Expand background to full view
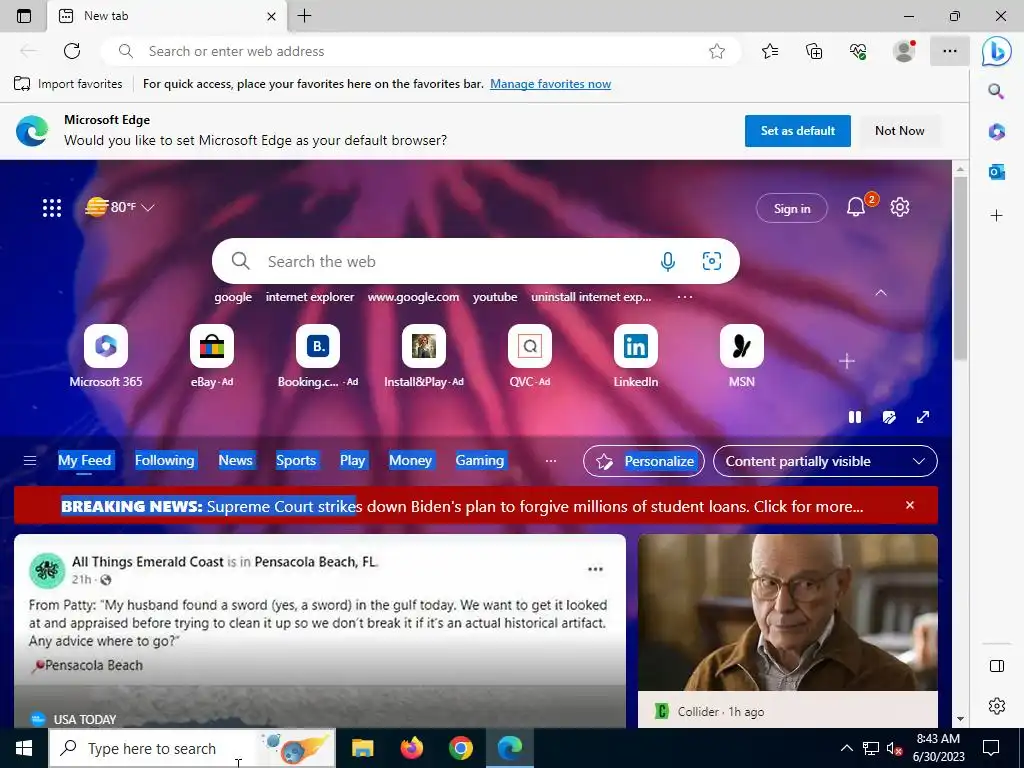 coord(923,417)
